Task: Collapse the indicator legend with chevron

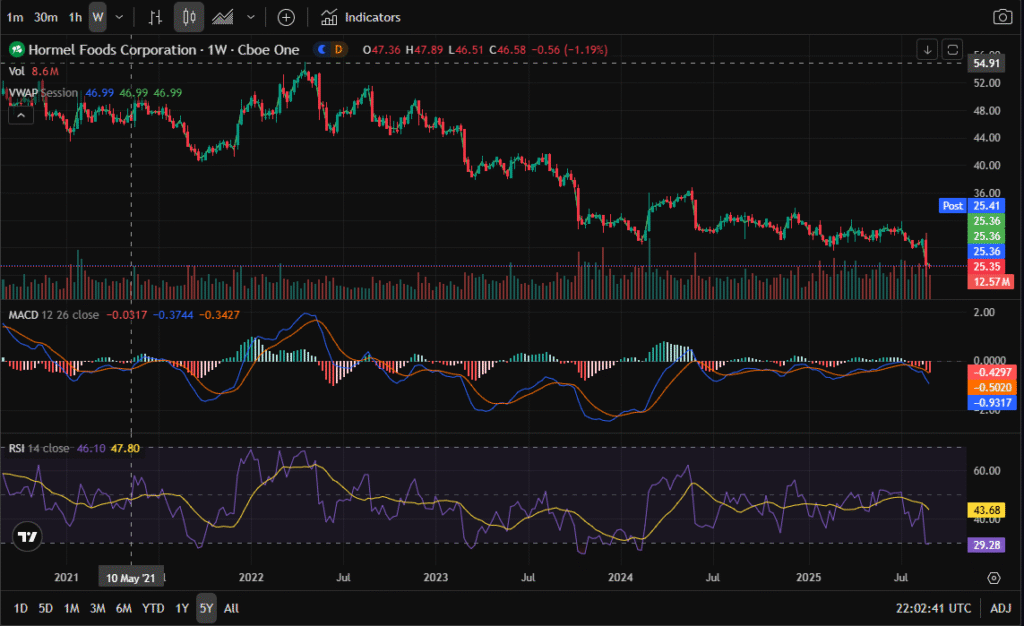Action: [21, 115]
